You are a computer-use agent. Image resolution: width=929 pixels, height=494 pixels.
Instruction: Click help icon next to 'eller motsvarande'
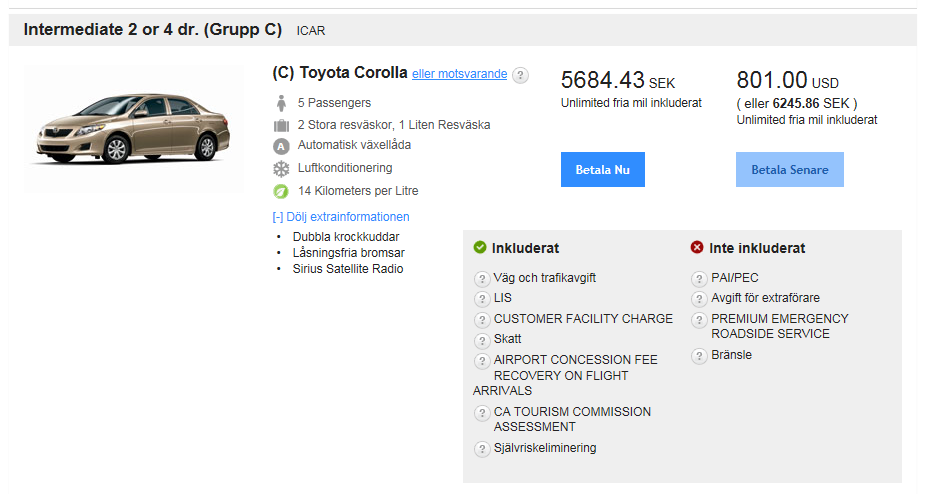[521, 75]
